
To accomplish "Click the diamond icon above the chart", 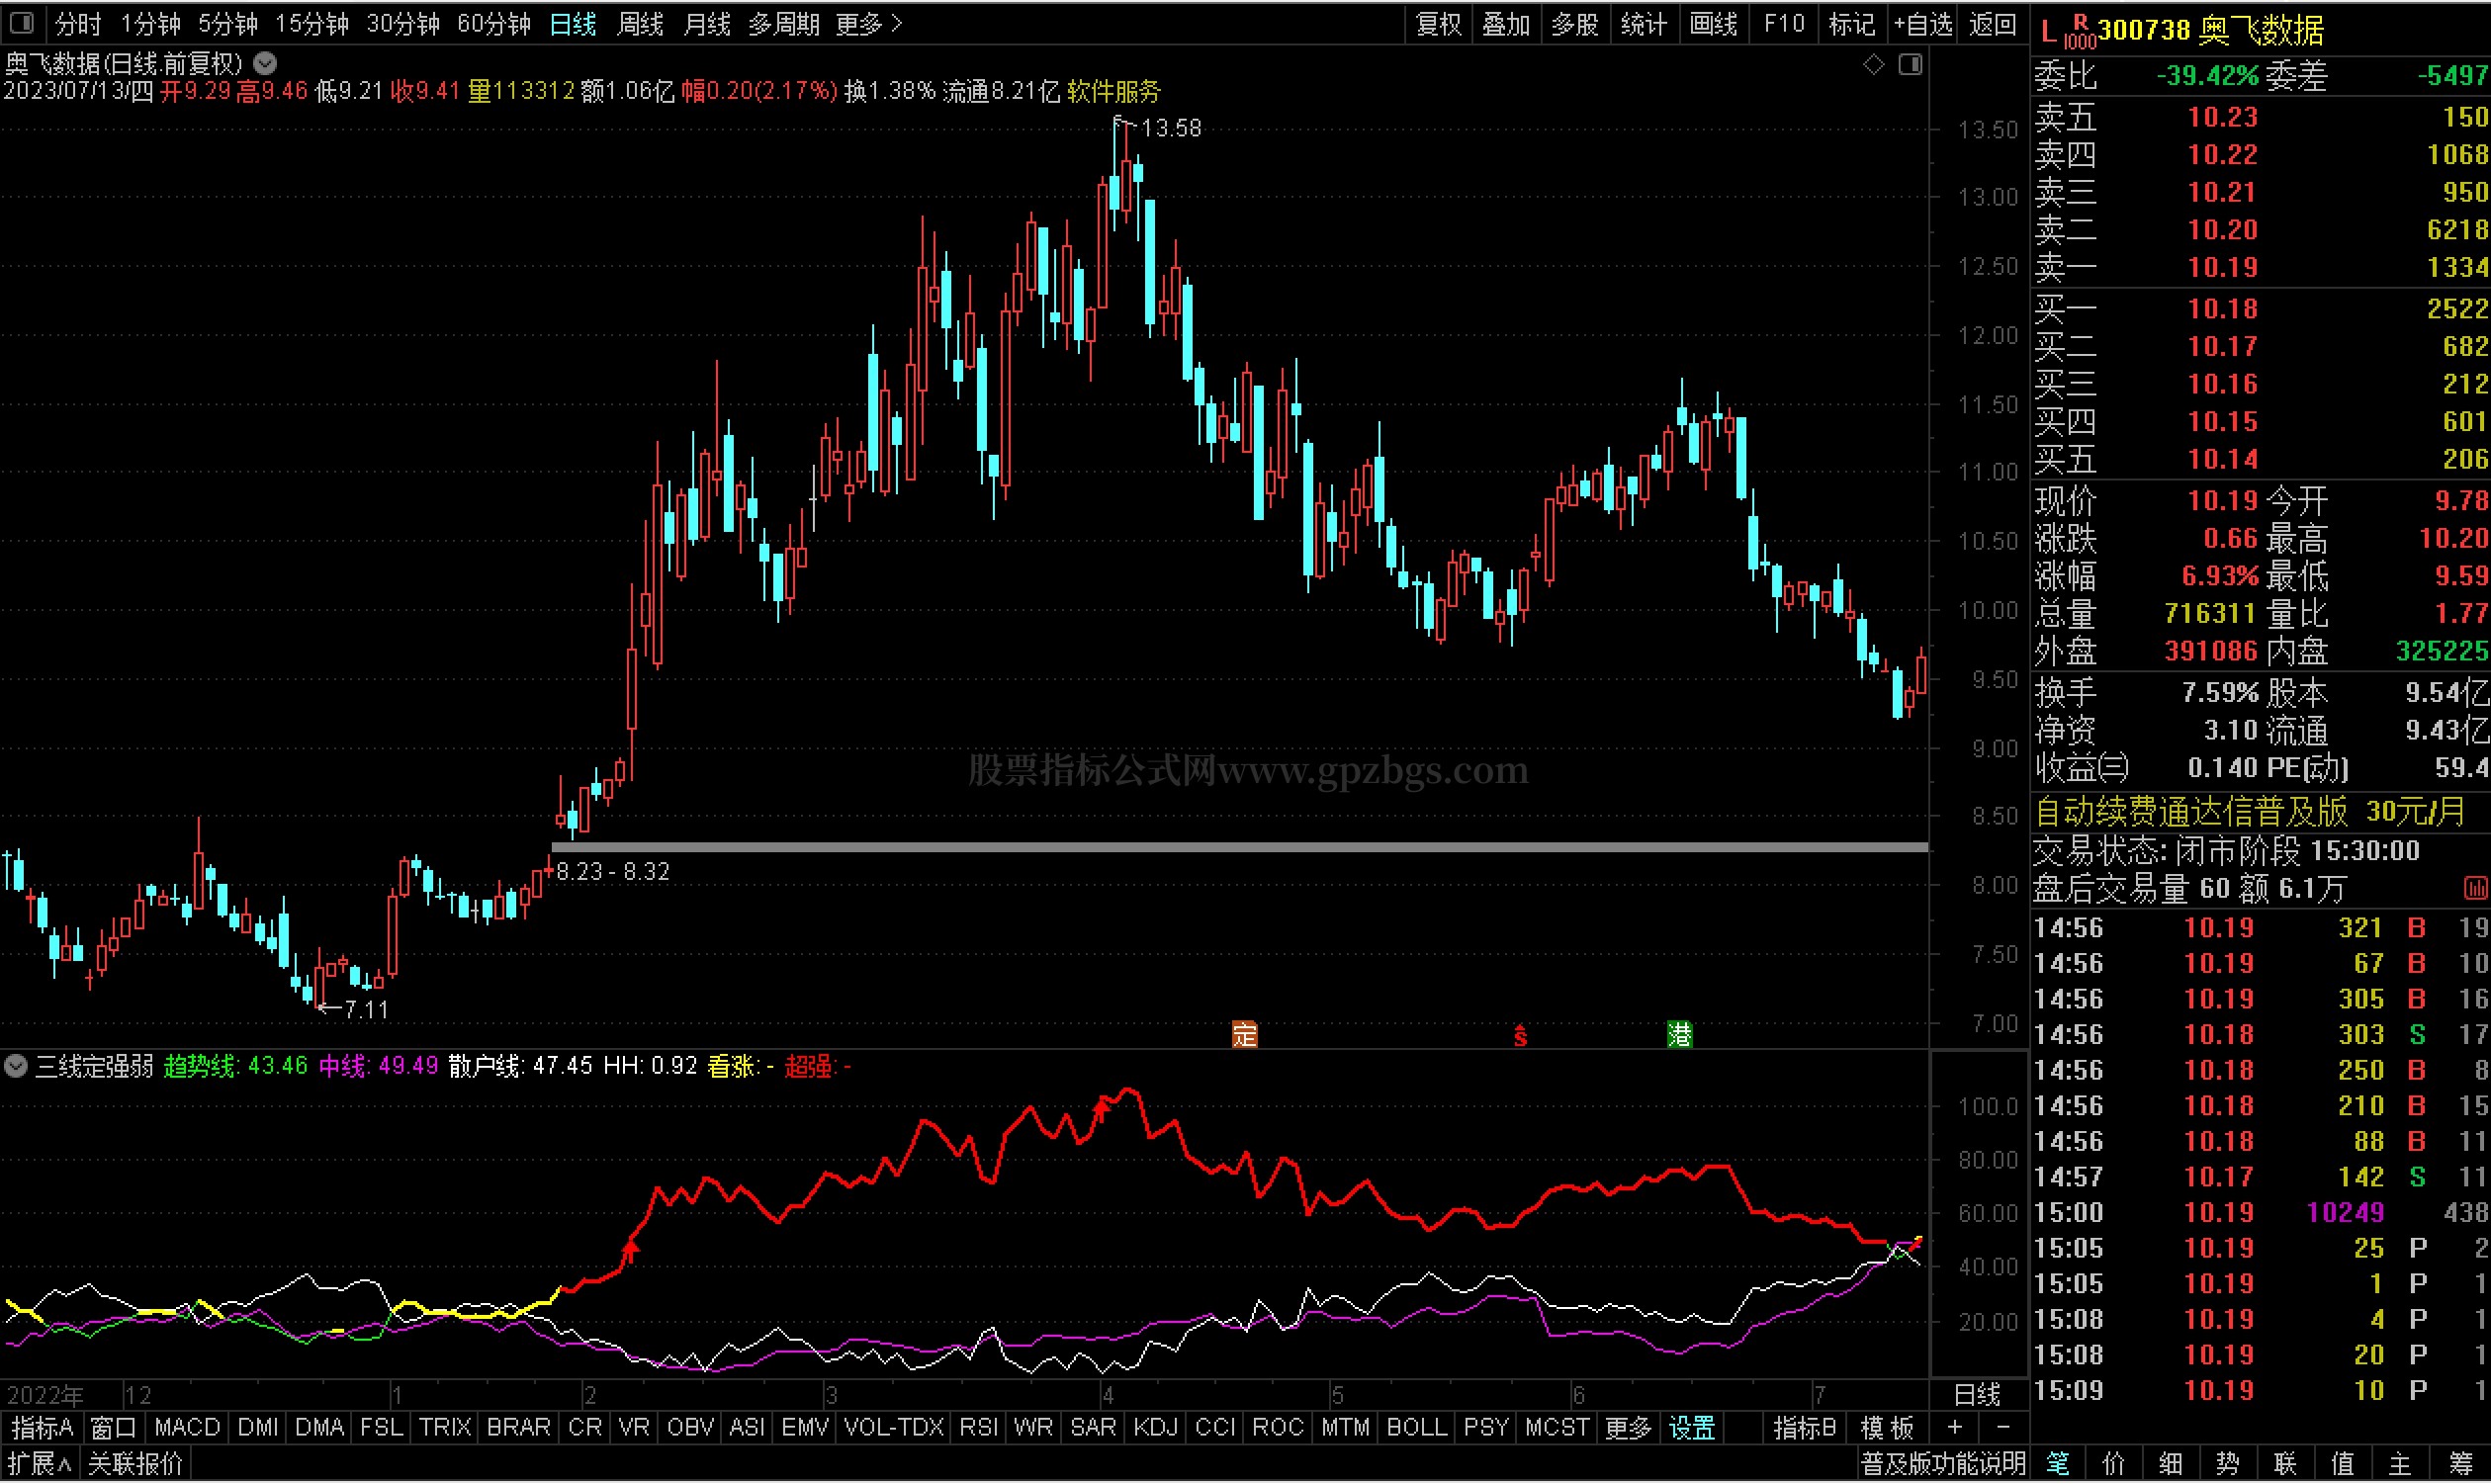I will click(x=1873, y=64).
